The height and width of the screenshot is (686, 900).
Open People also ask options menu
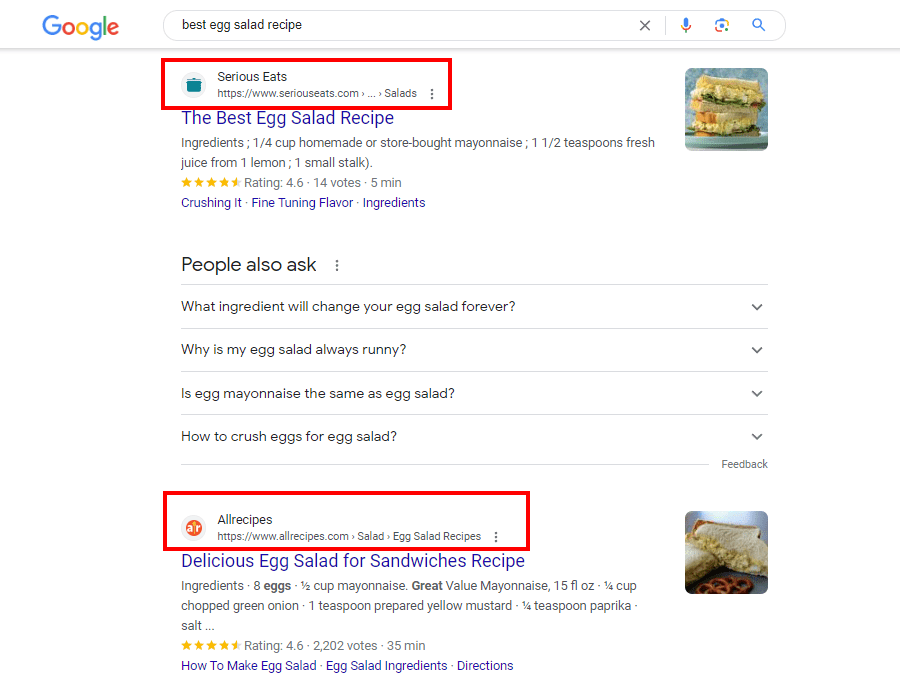click(337, 266)
